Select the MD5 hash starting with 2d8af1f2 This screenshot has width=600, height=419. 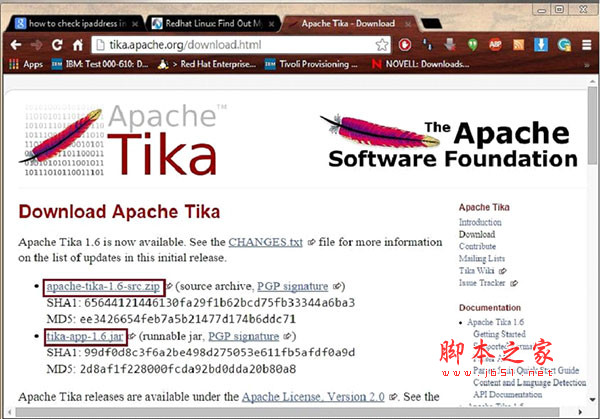[x=188, y=369]
